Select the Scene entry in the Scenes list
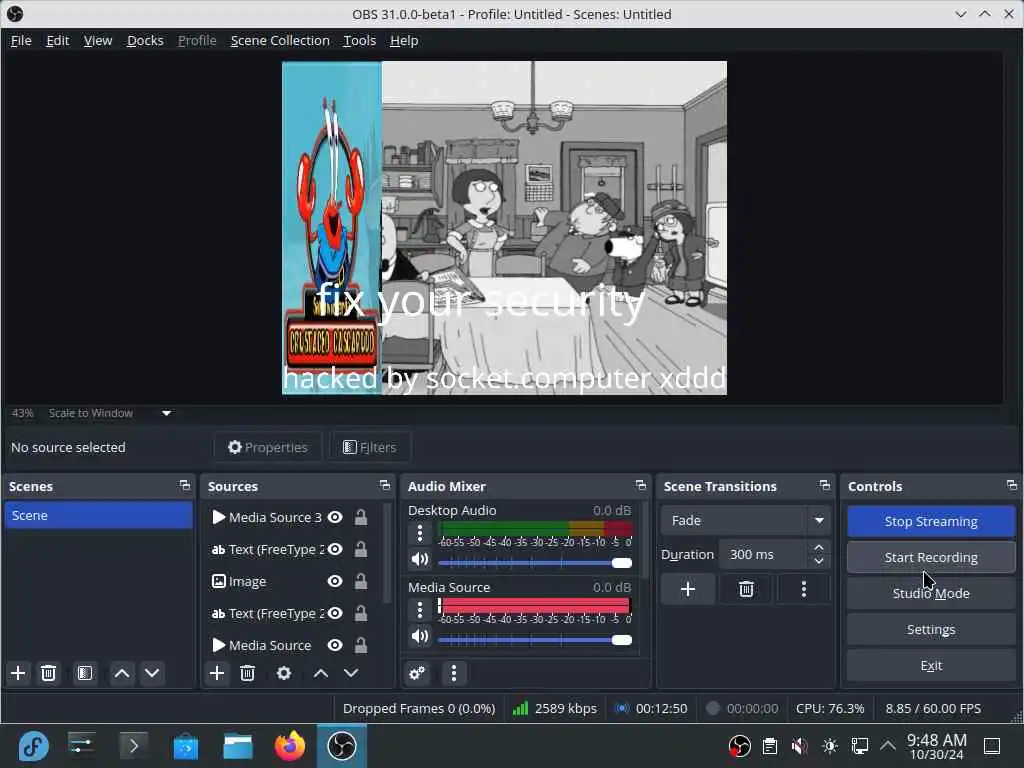This screenshot has height=768, width=1024. [98, 515]
